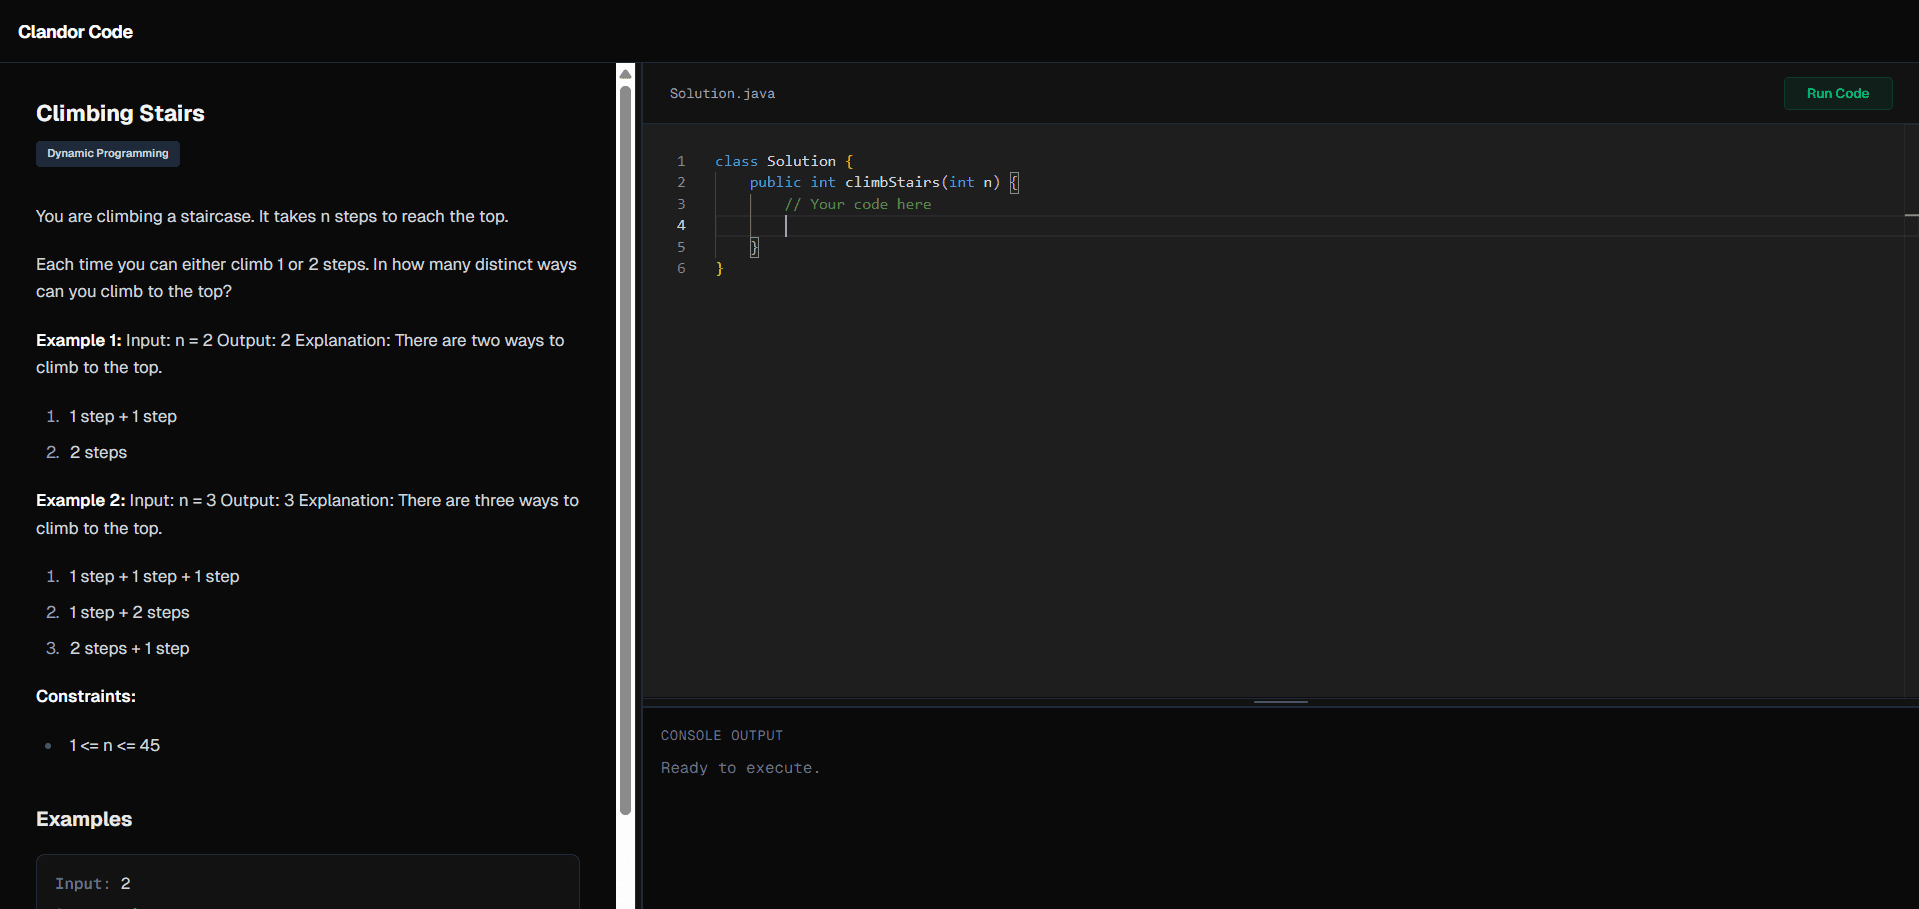The width and height of the screenshot is (1919, 909).
Task: Collapse the console panel via its drag handle
Action: (x=1280, y=702)
